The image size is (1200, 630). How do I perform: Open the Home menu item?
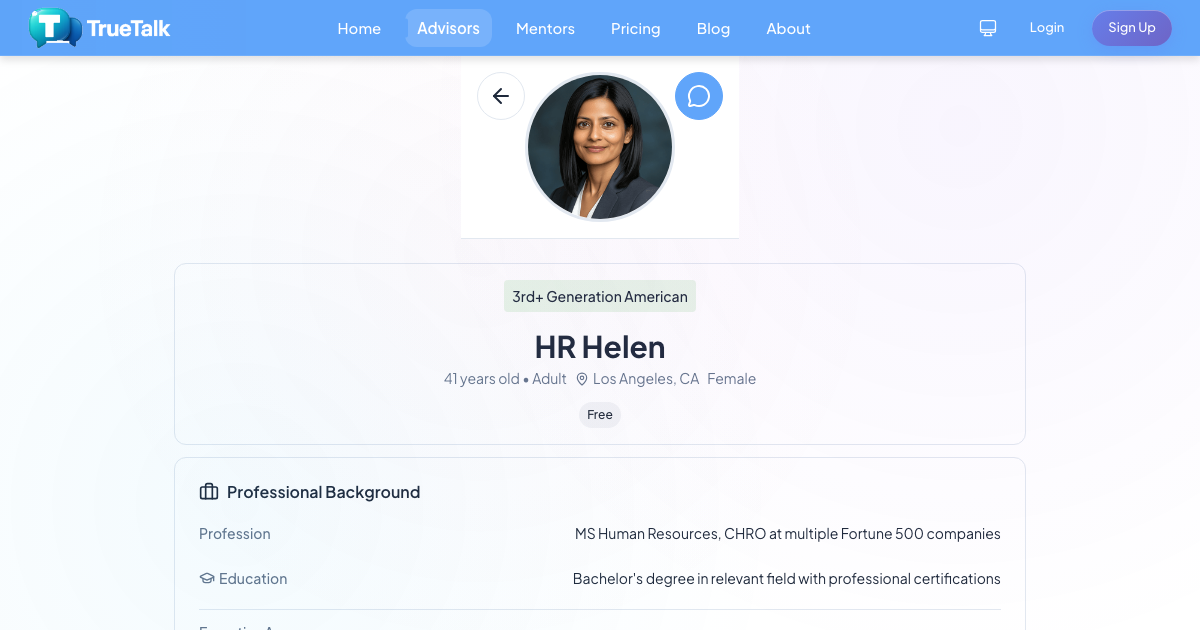point(359,28)
